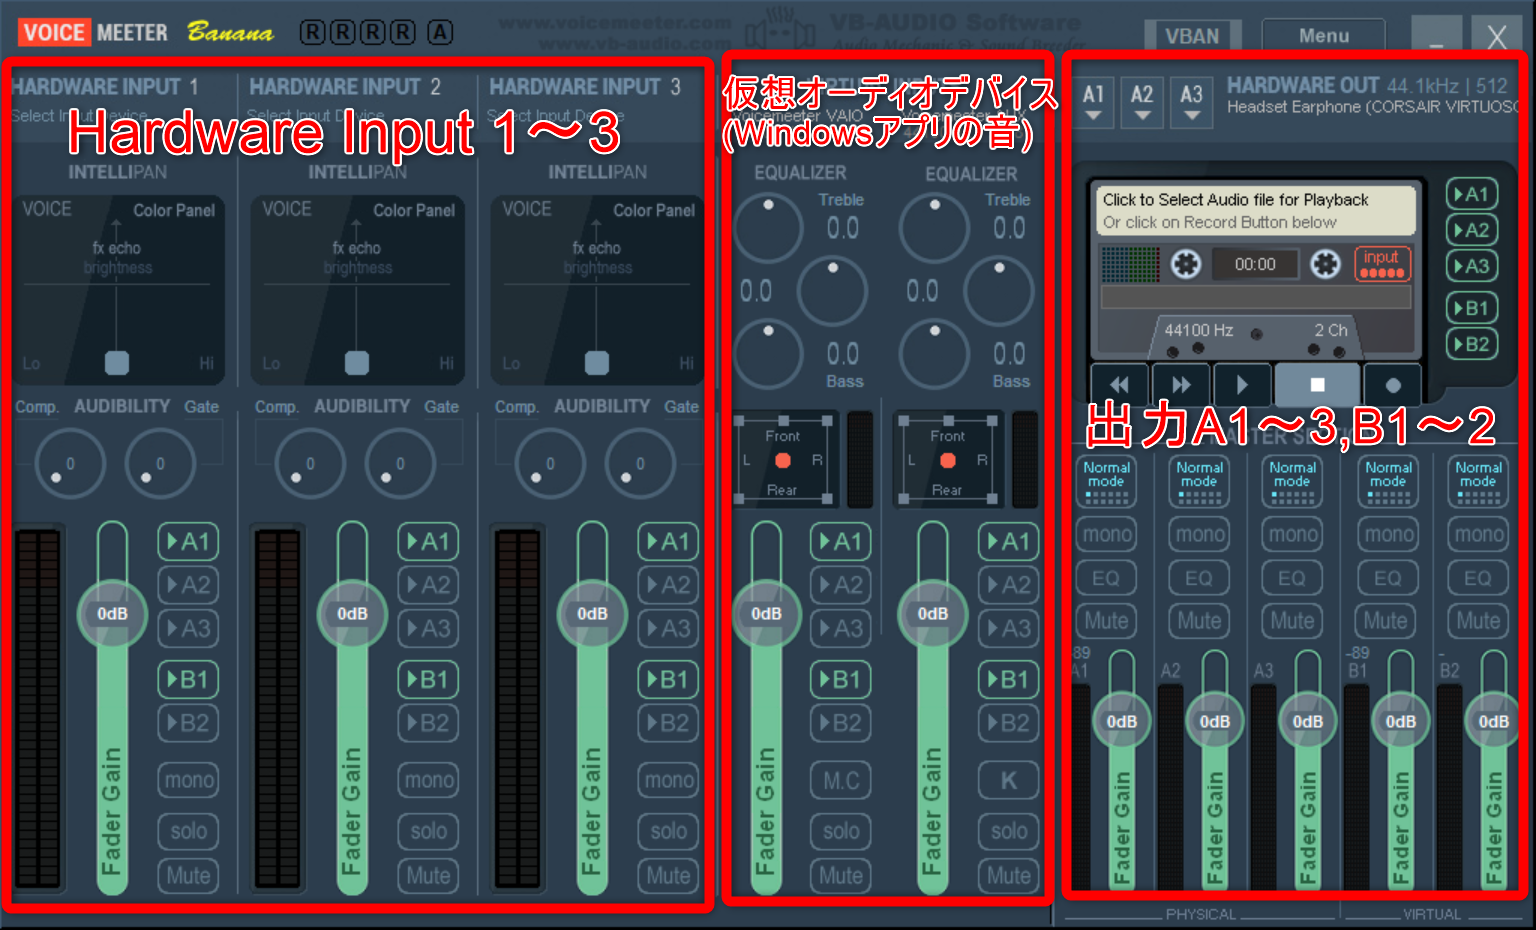Click the A1 bus 0dB fader knob
The height and width of the screenshot is (930, 1536).
point(1121,721)
